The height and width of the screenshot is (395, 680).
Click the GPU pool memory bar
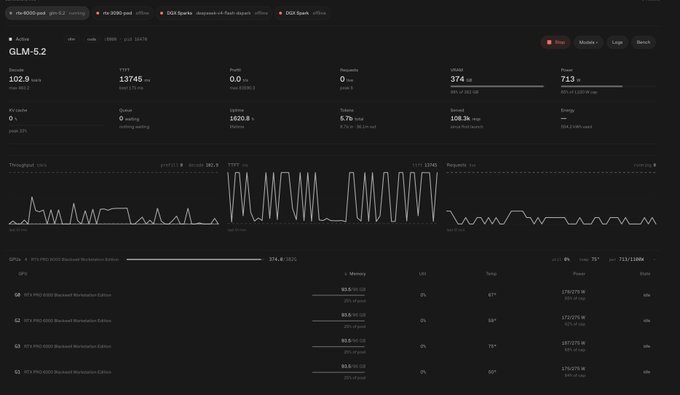(195, 259)
